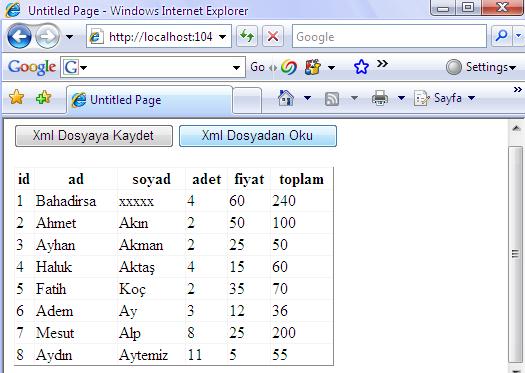Click the bookmarks icon on Google toolbar
Screen dimensions: 525x373
pyautogui.click(x=313, y=67)
